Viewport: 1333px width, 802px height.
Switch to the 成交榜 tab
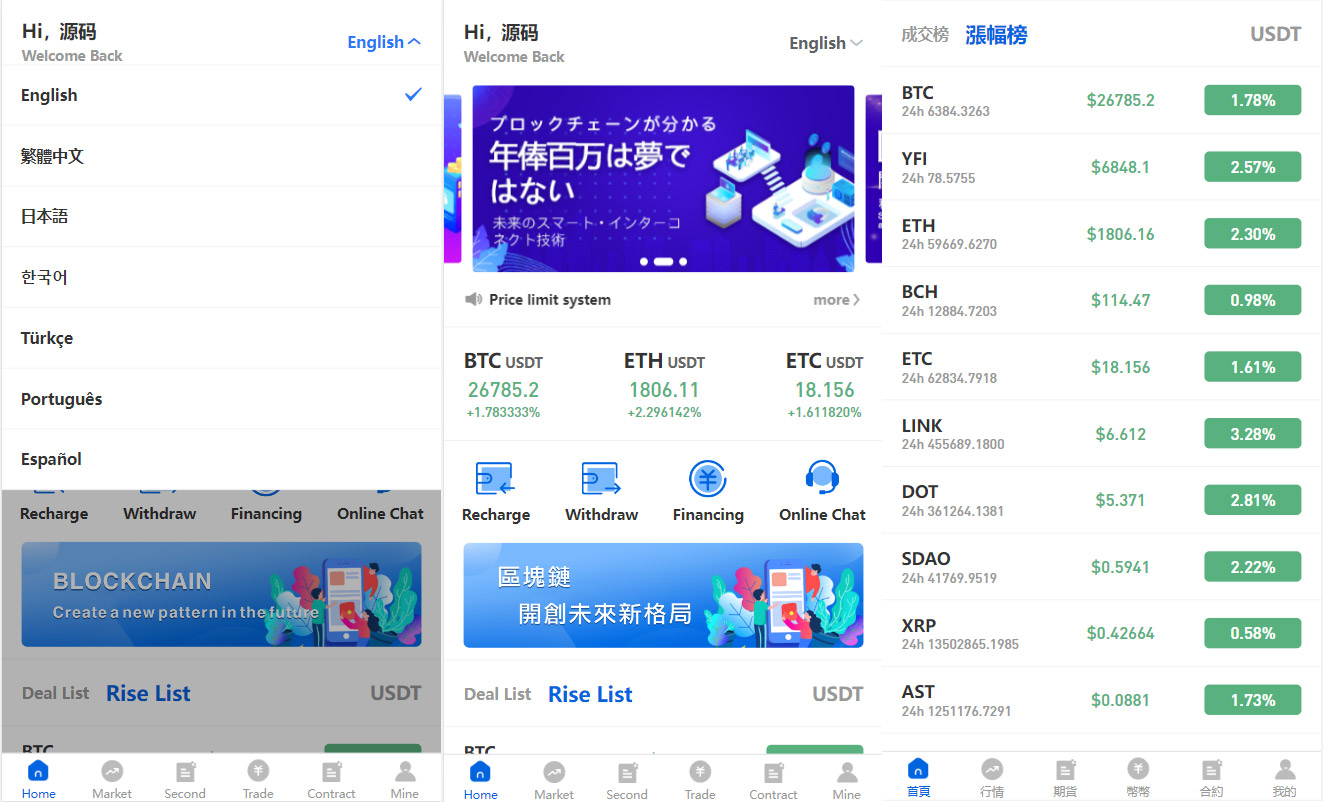pyautogui.click(x=925, y=35)
